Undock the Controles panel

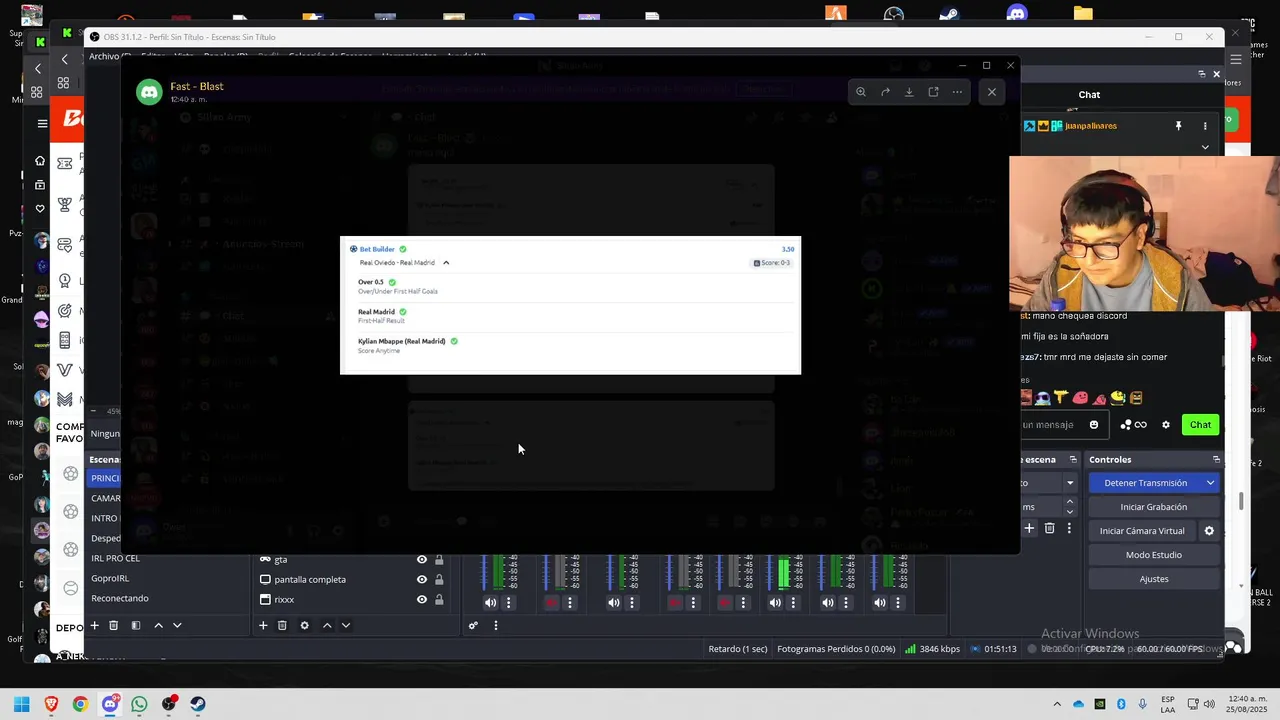[1216, 460]
